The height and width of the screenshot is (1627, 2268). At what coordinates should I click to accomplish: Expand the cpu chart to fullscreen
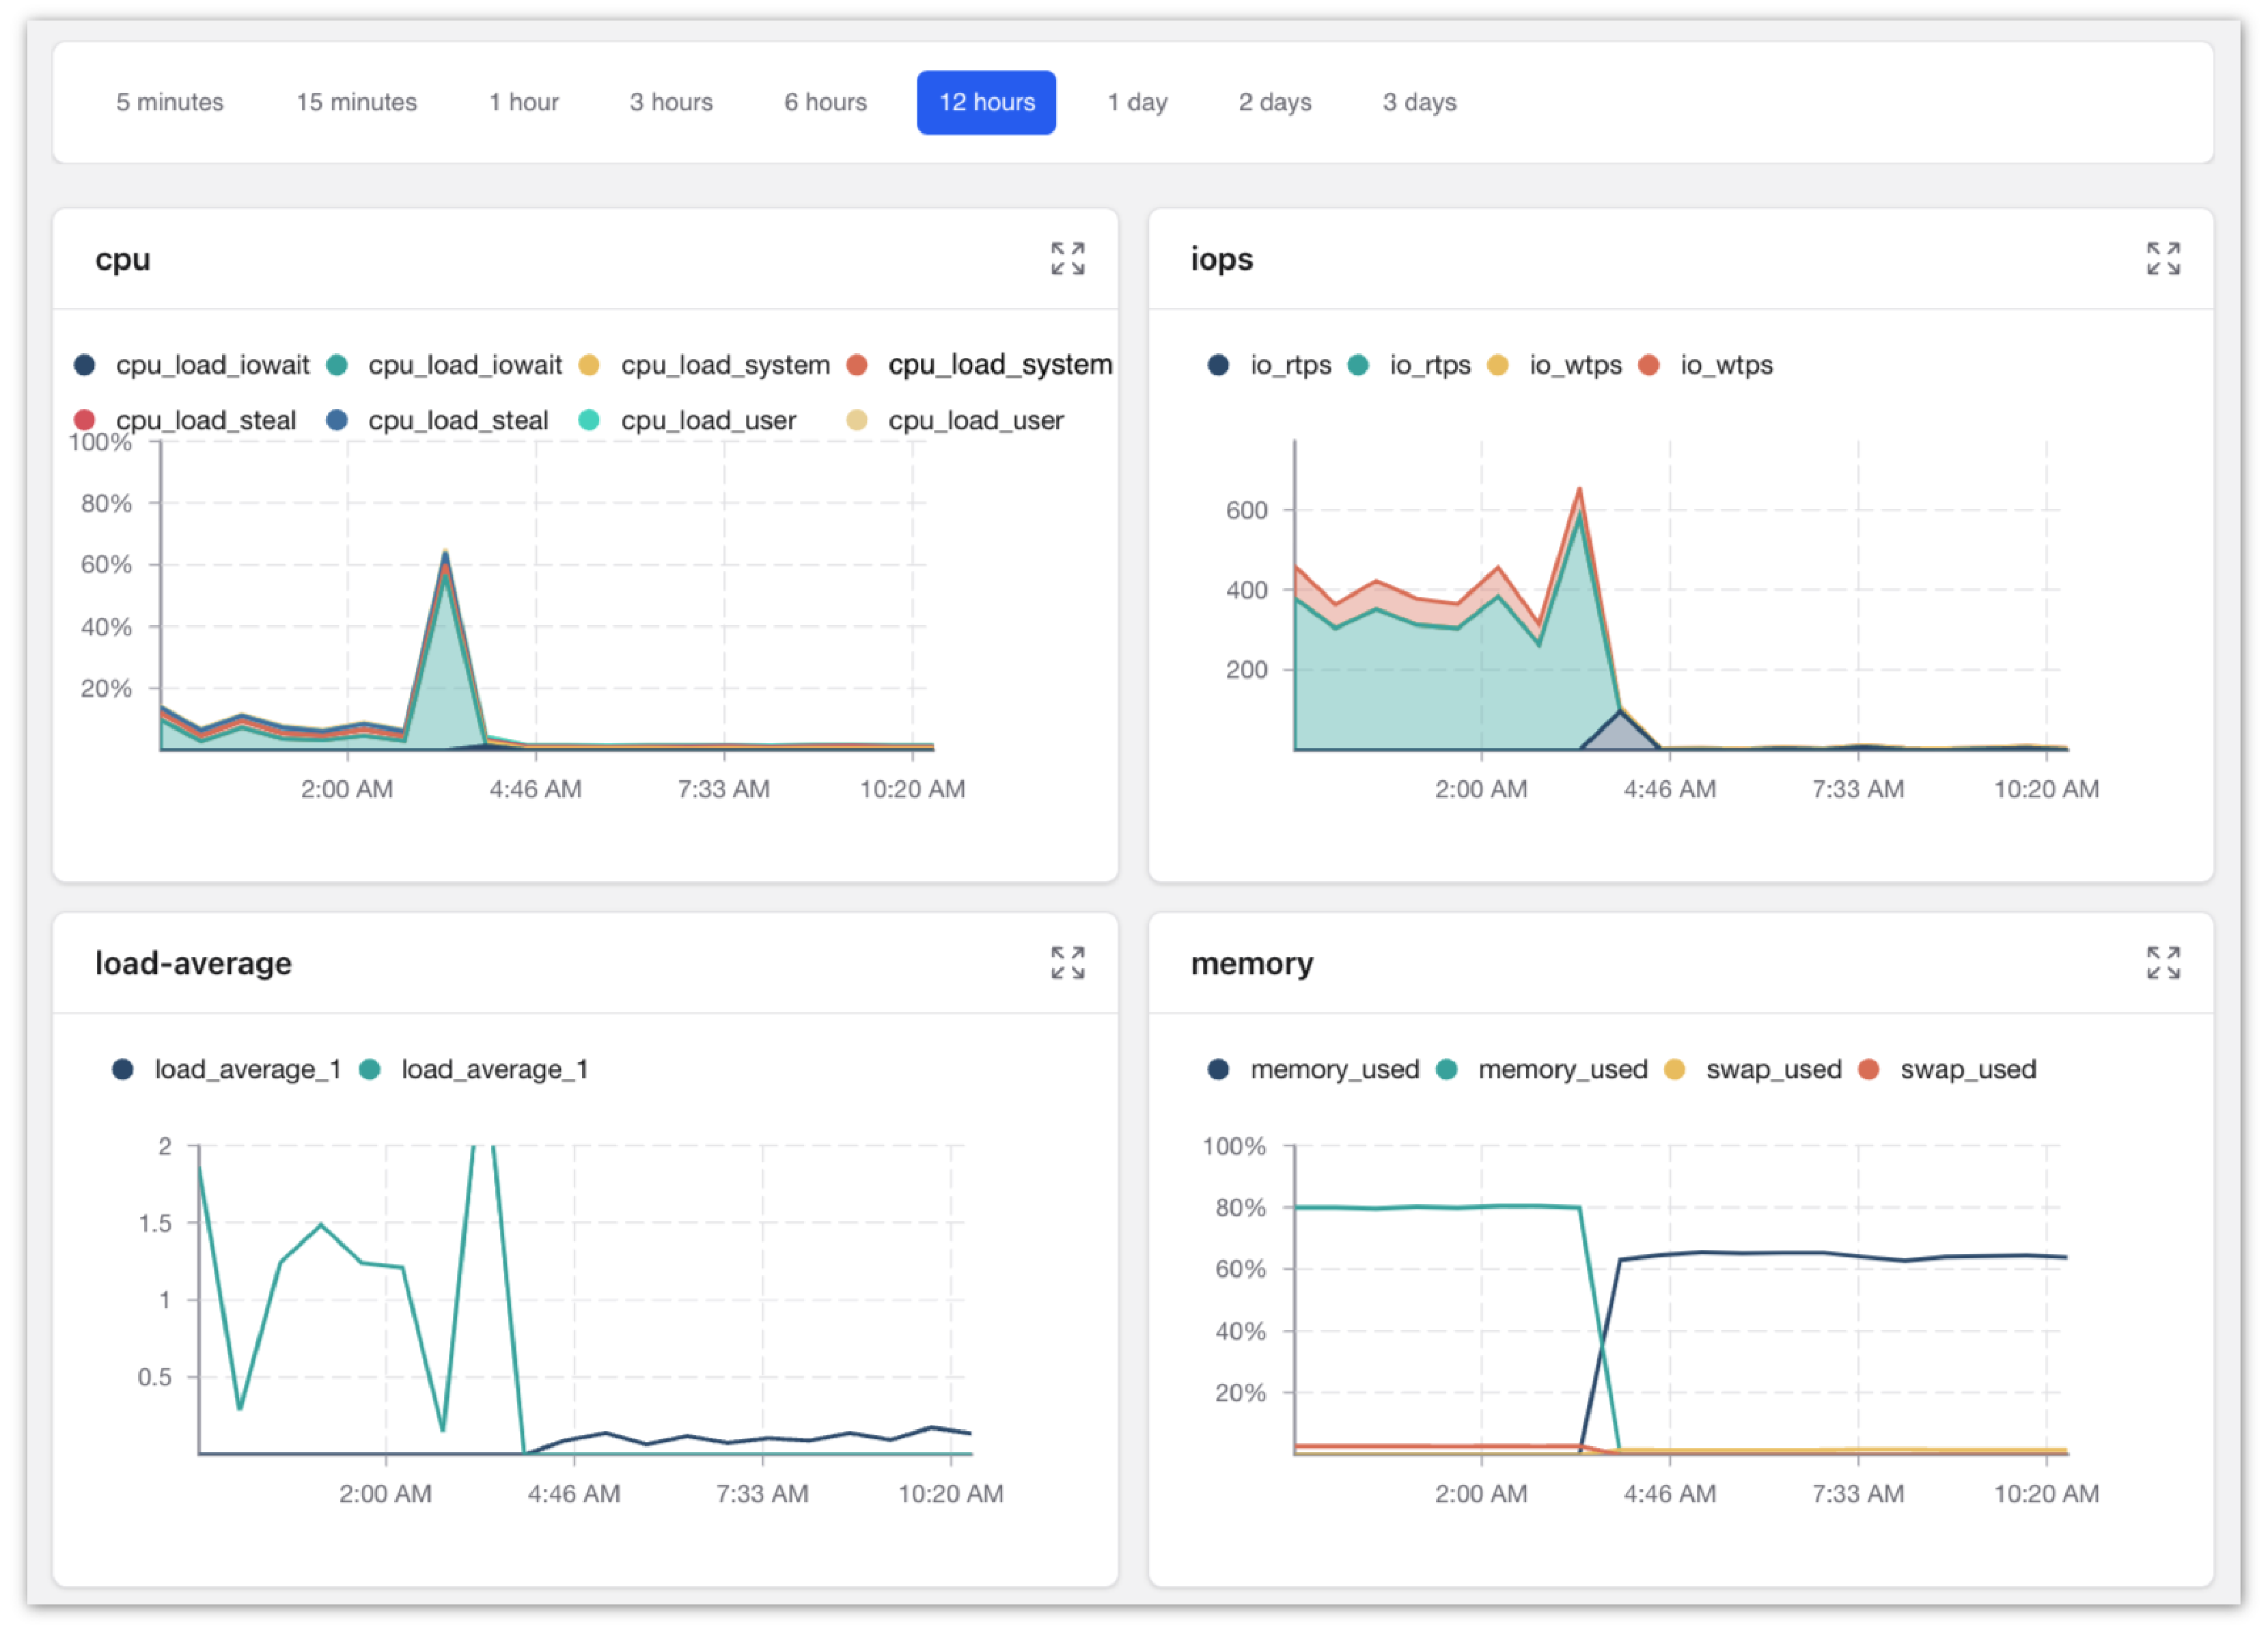coord(1067,259)
